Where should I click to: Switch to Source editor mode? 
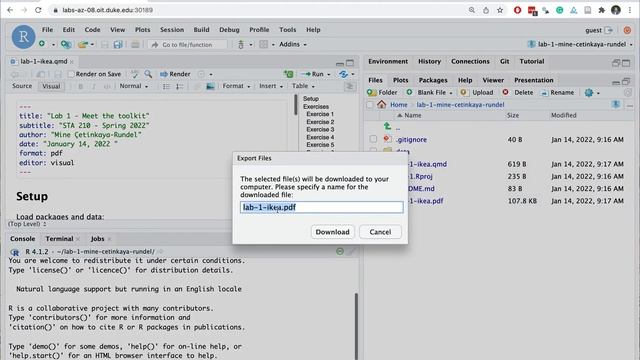(22, 86)
